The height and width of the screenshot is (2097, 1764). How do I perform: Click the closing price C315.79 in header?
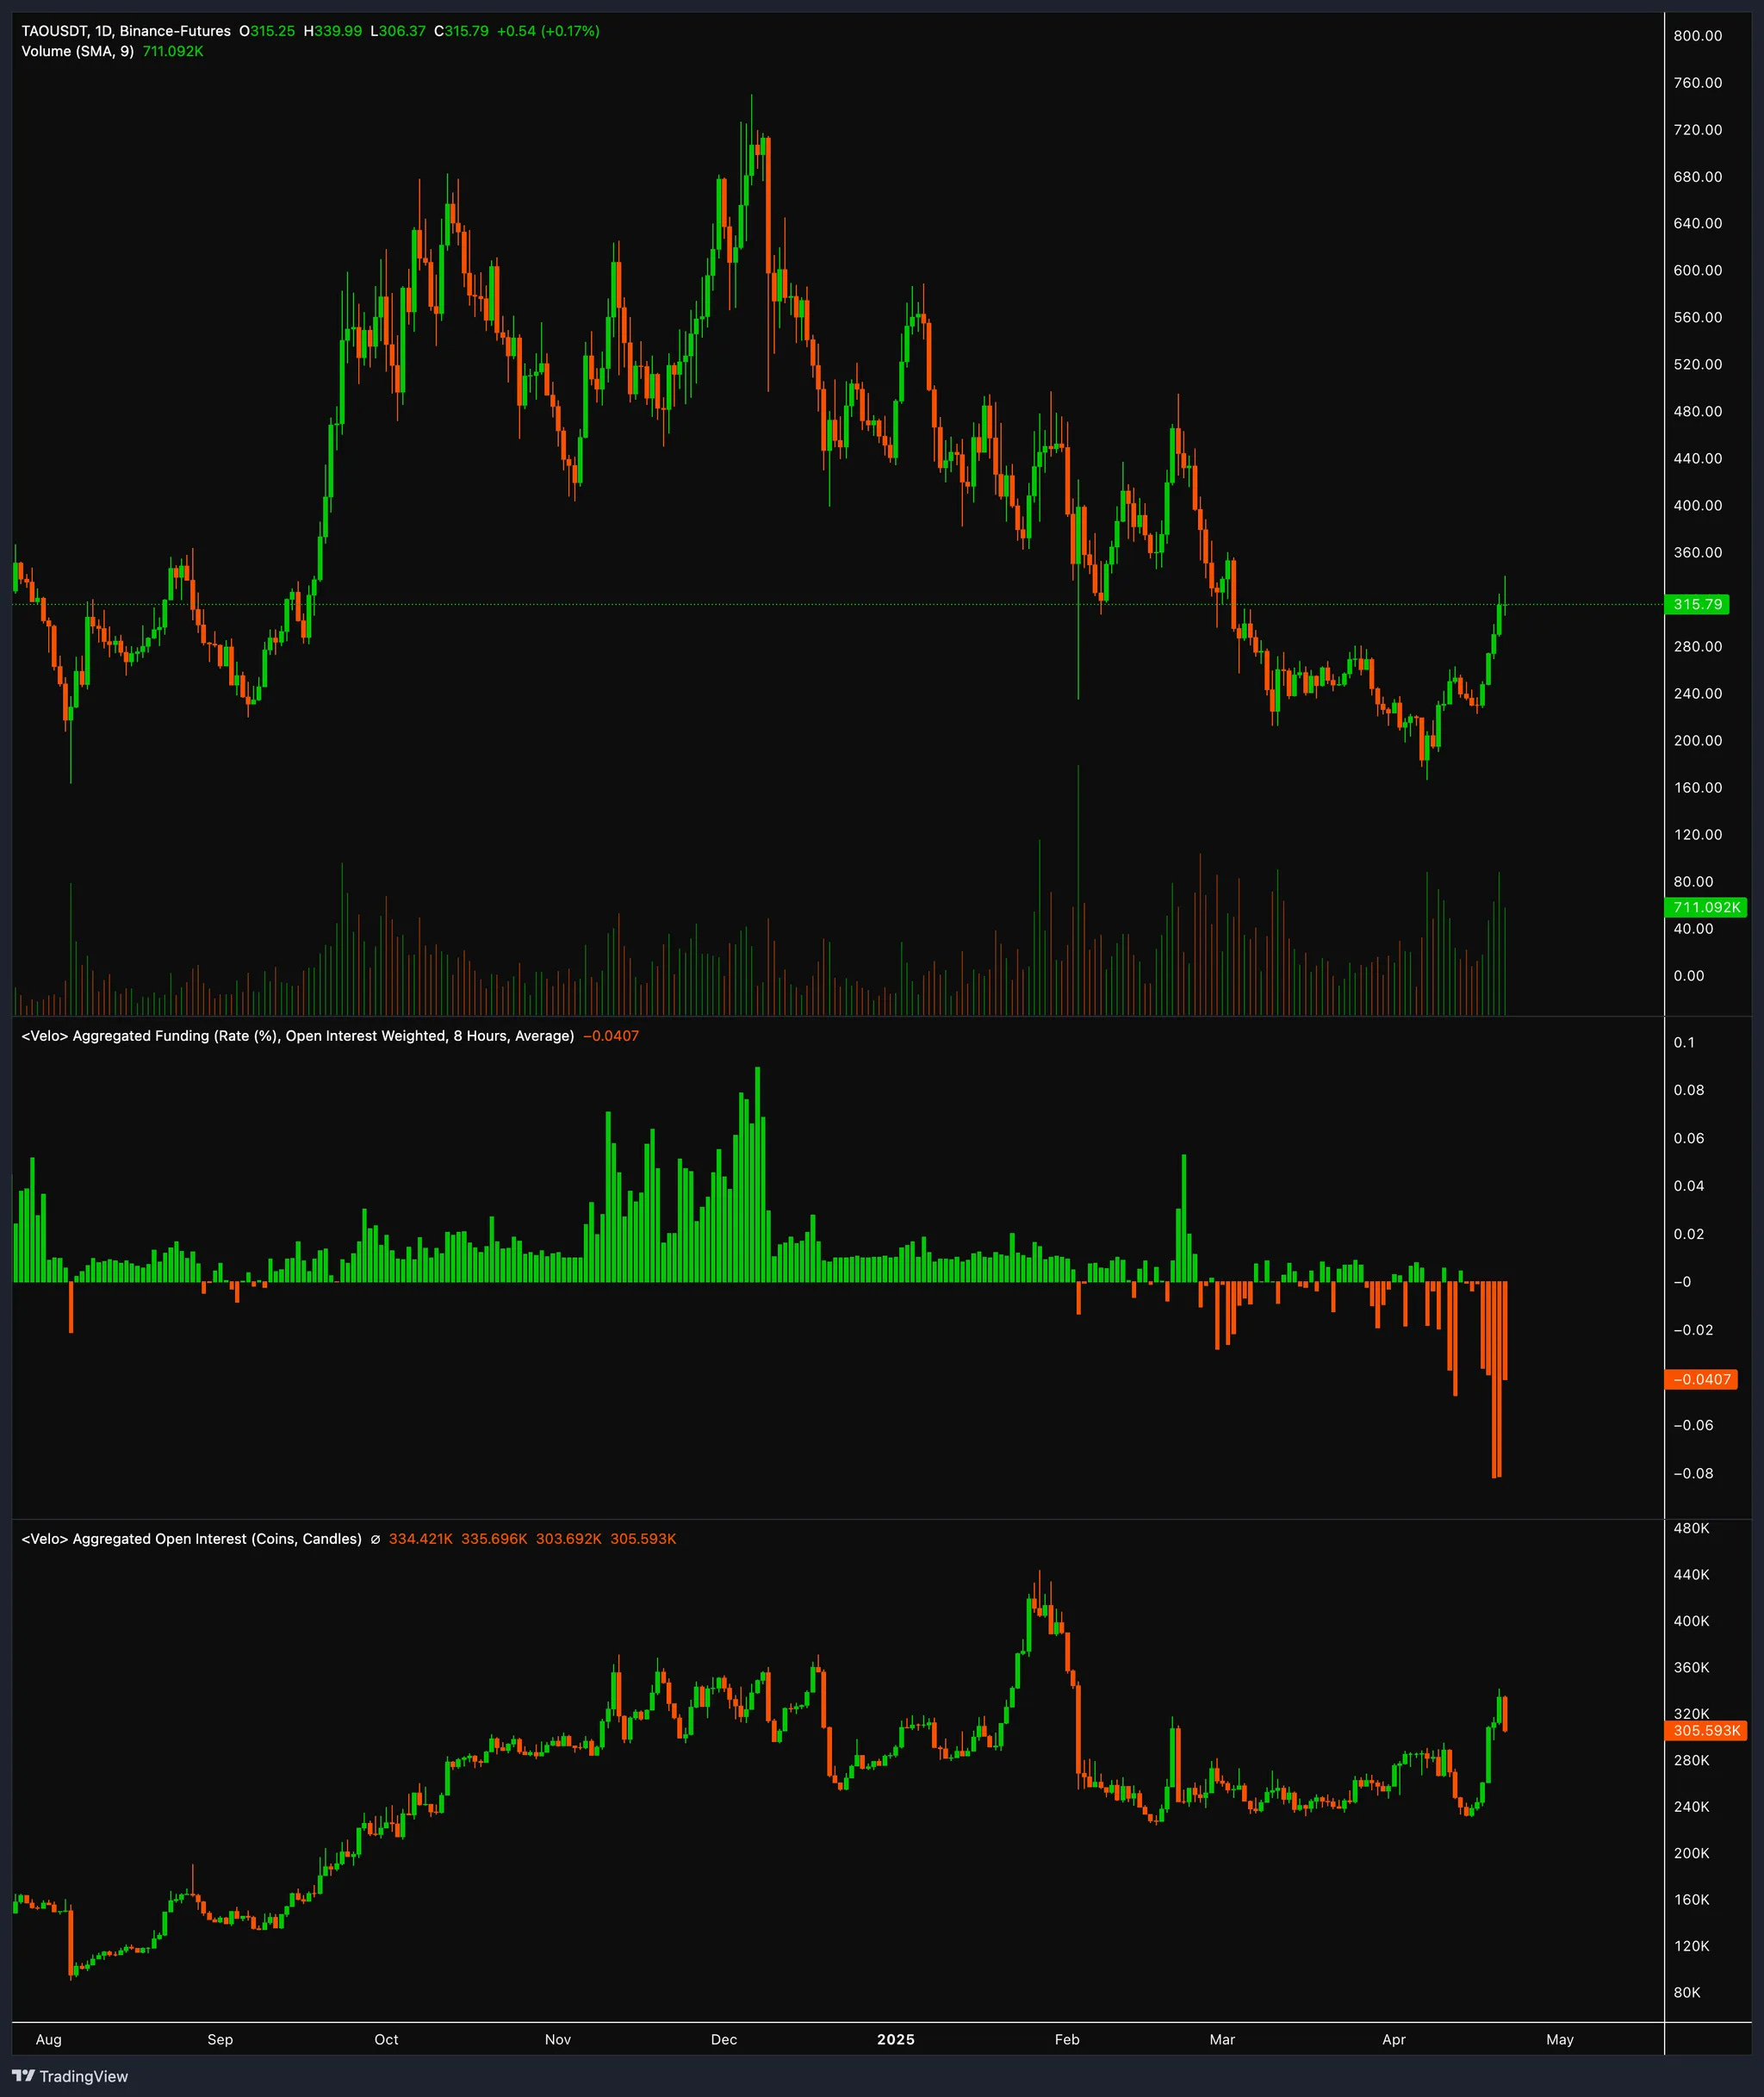point(461,31)
